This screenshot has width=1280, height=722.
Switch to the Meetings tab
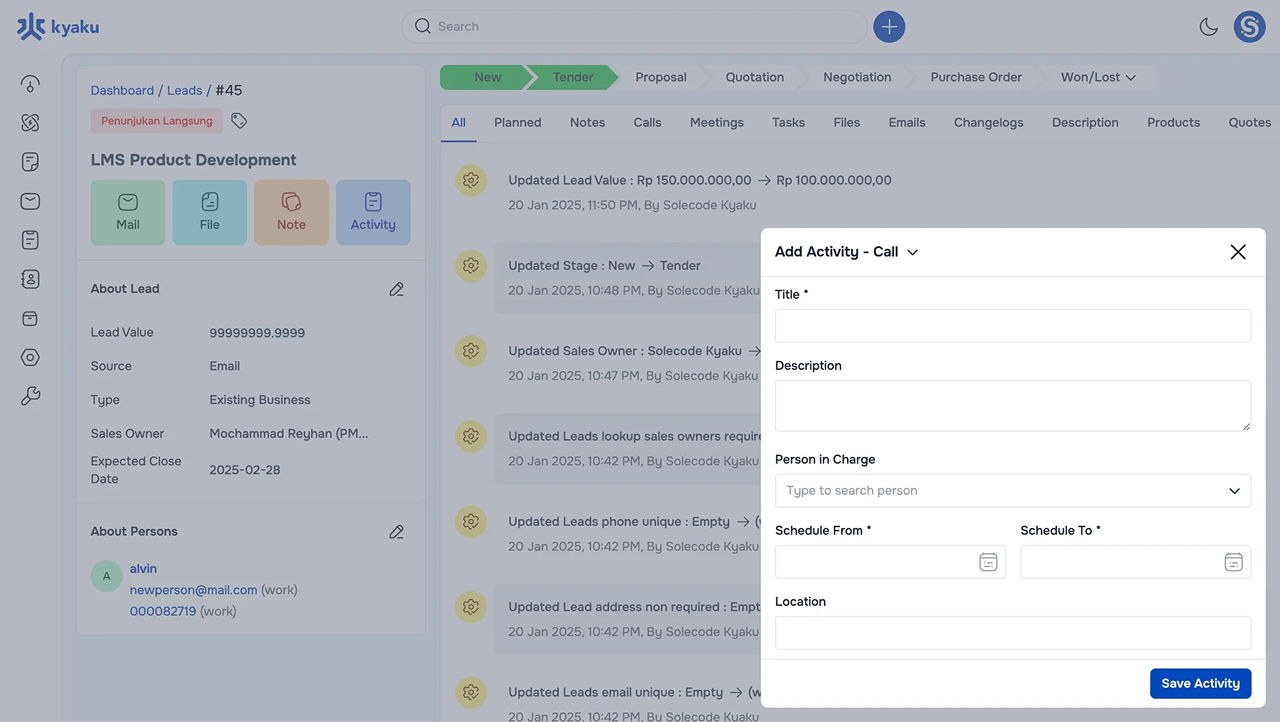(717, 122)
